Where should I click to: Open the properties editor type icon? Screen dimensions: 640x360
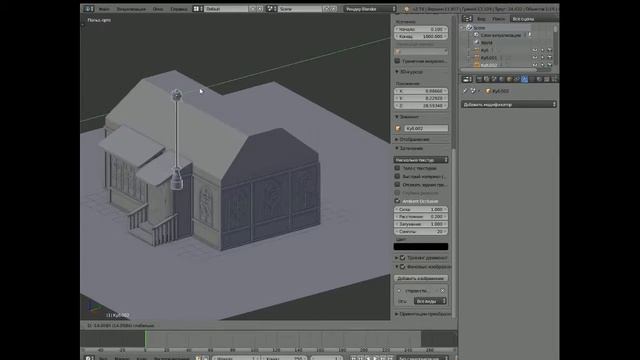pos(467,79)
